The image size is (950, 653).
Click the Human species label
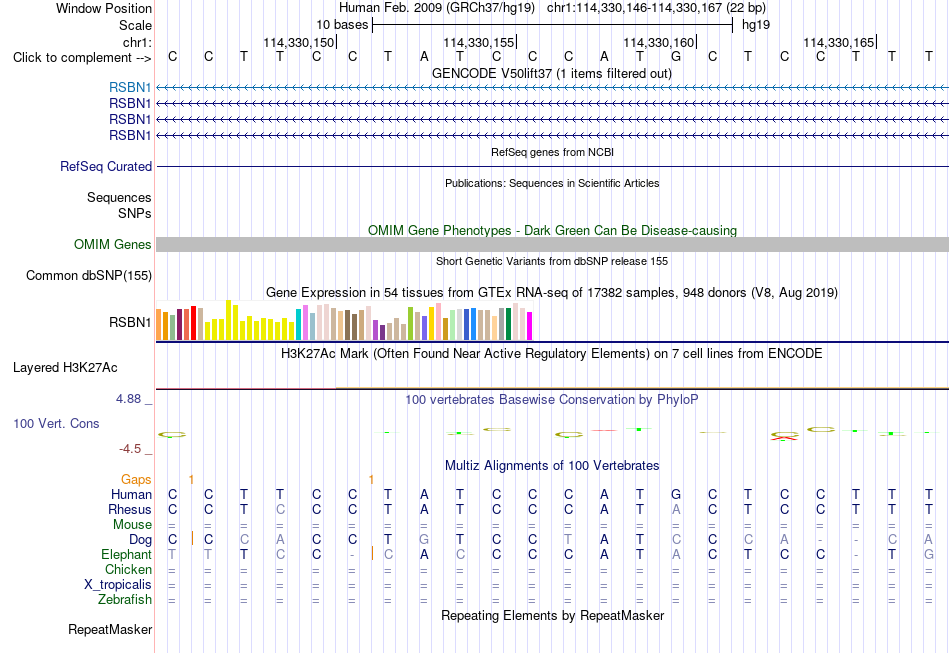131,495
